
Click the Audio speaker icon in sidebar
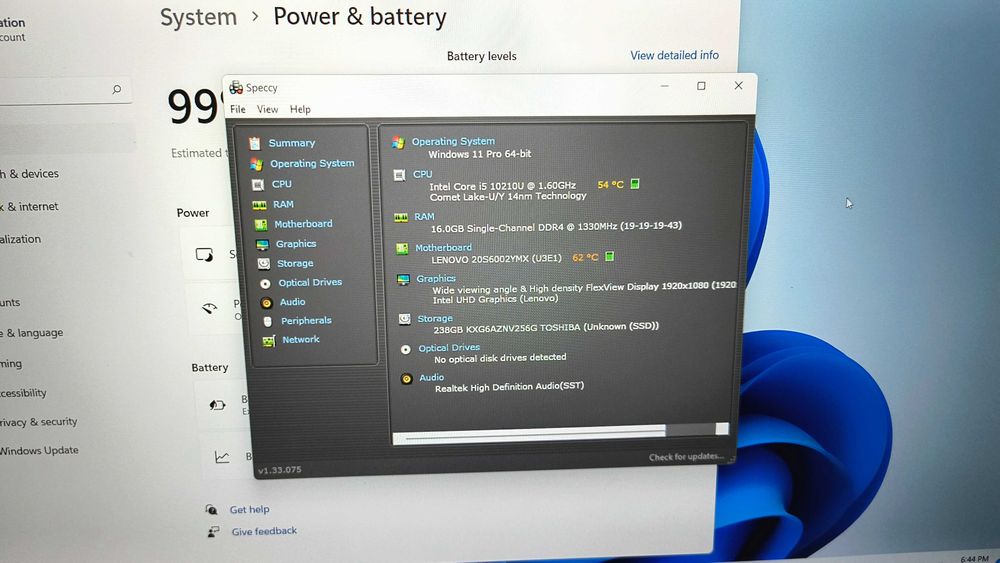[267, 303]
